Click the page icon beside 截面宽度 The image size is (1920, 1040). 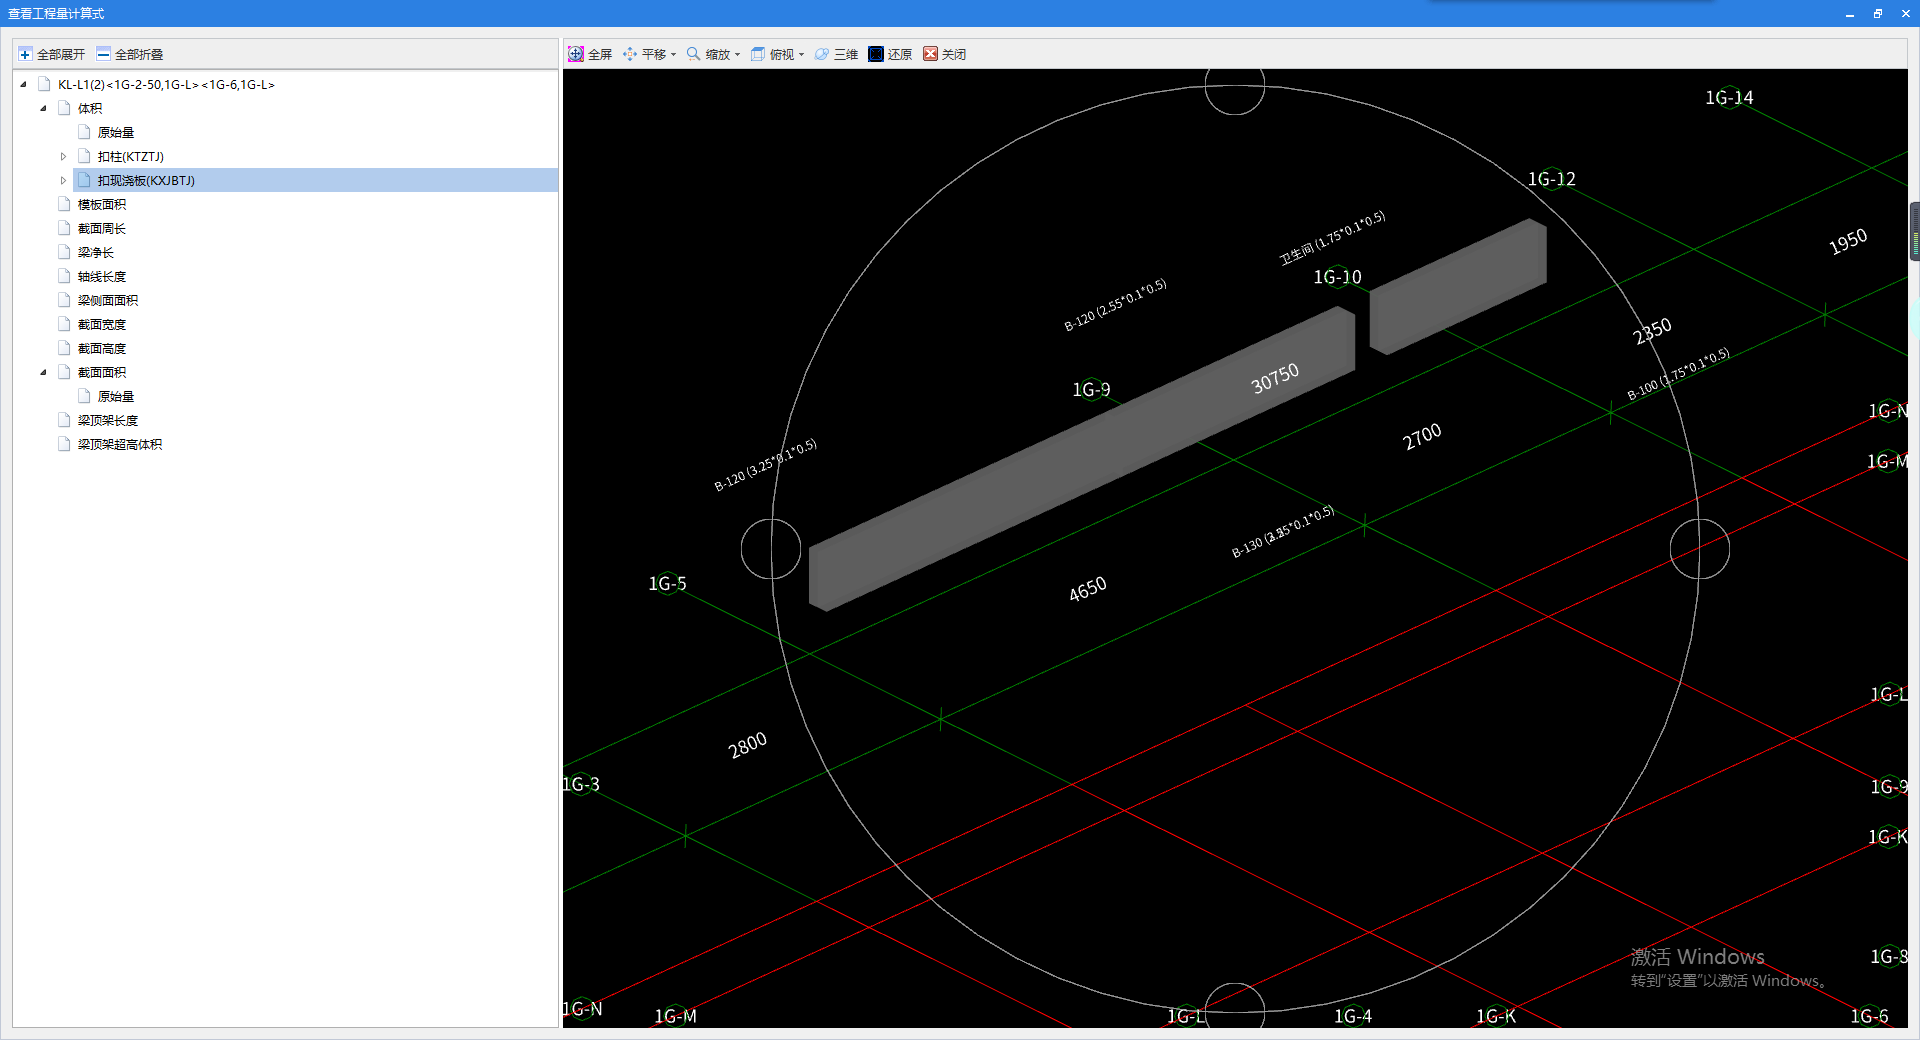coord(65,324)
